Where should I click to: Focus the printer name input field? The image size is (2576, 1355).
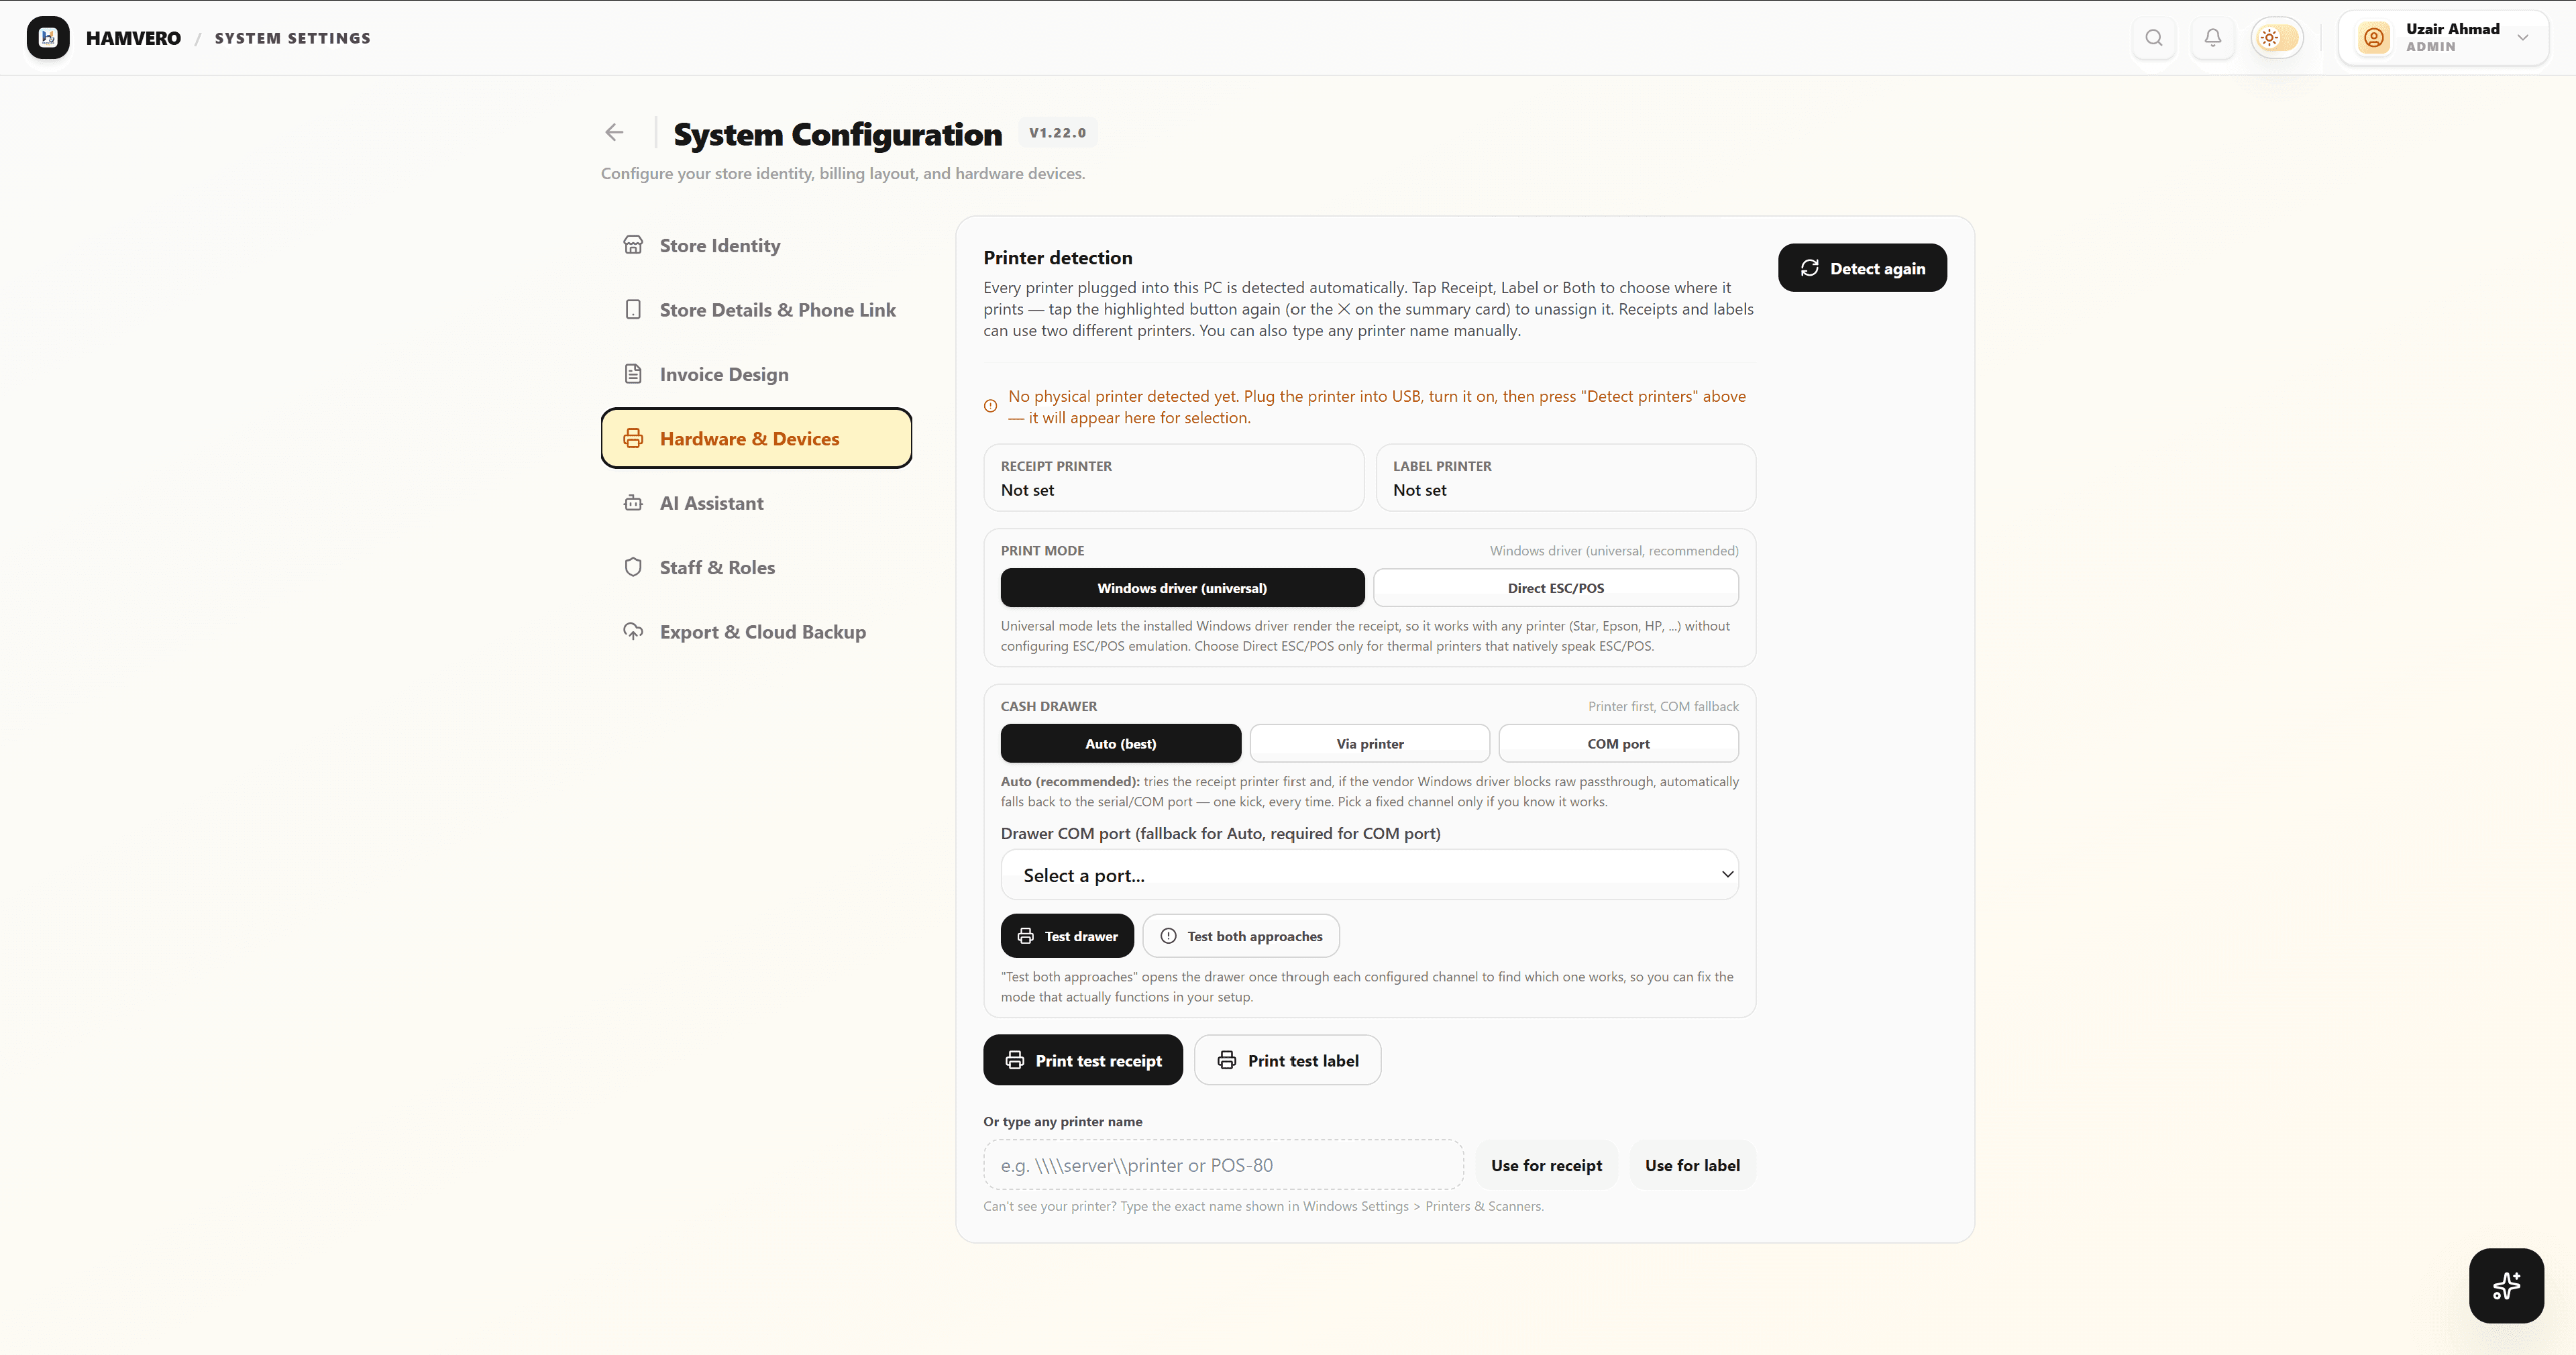(x=1223, y=1165)
